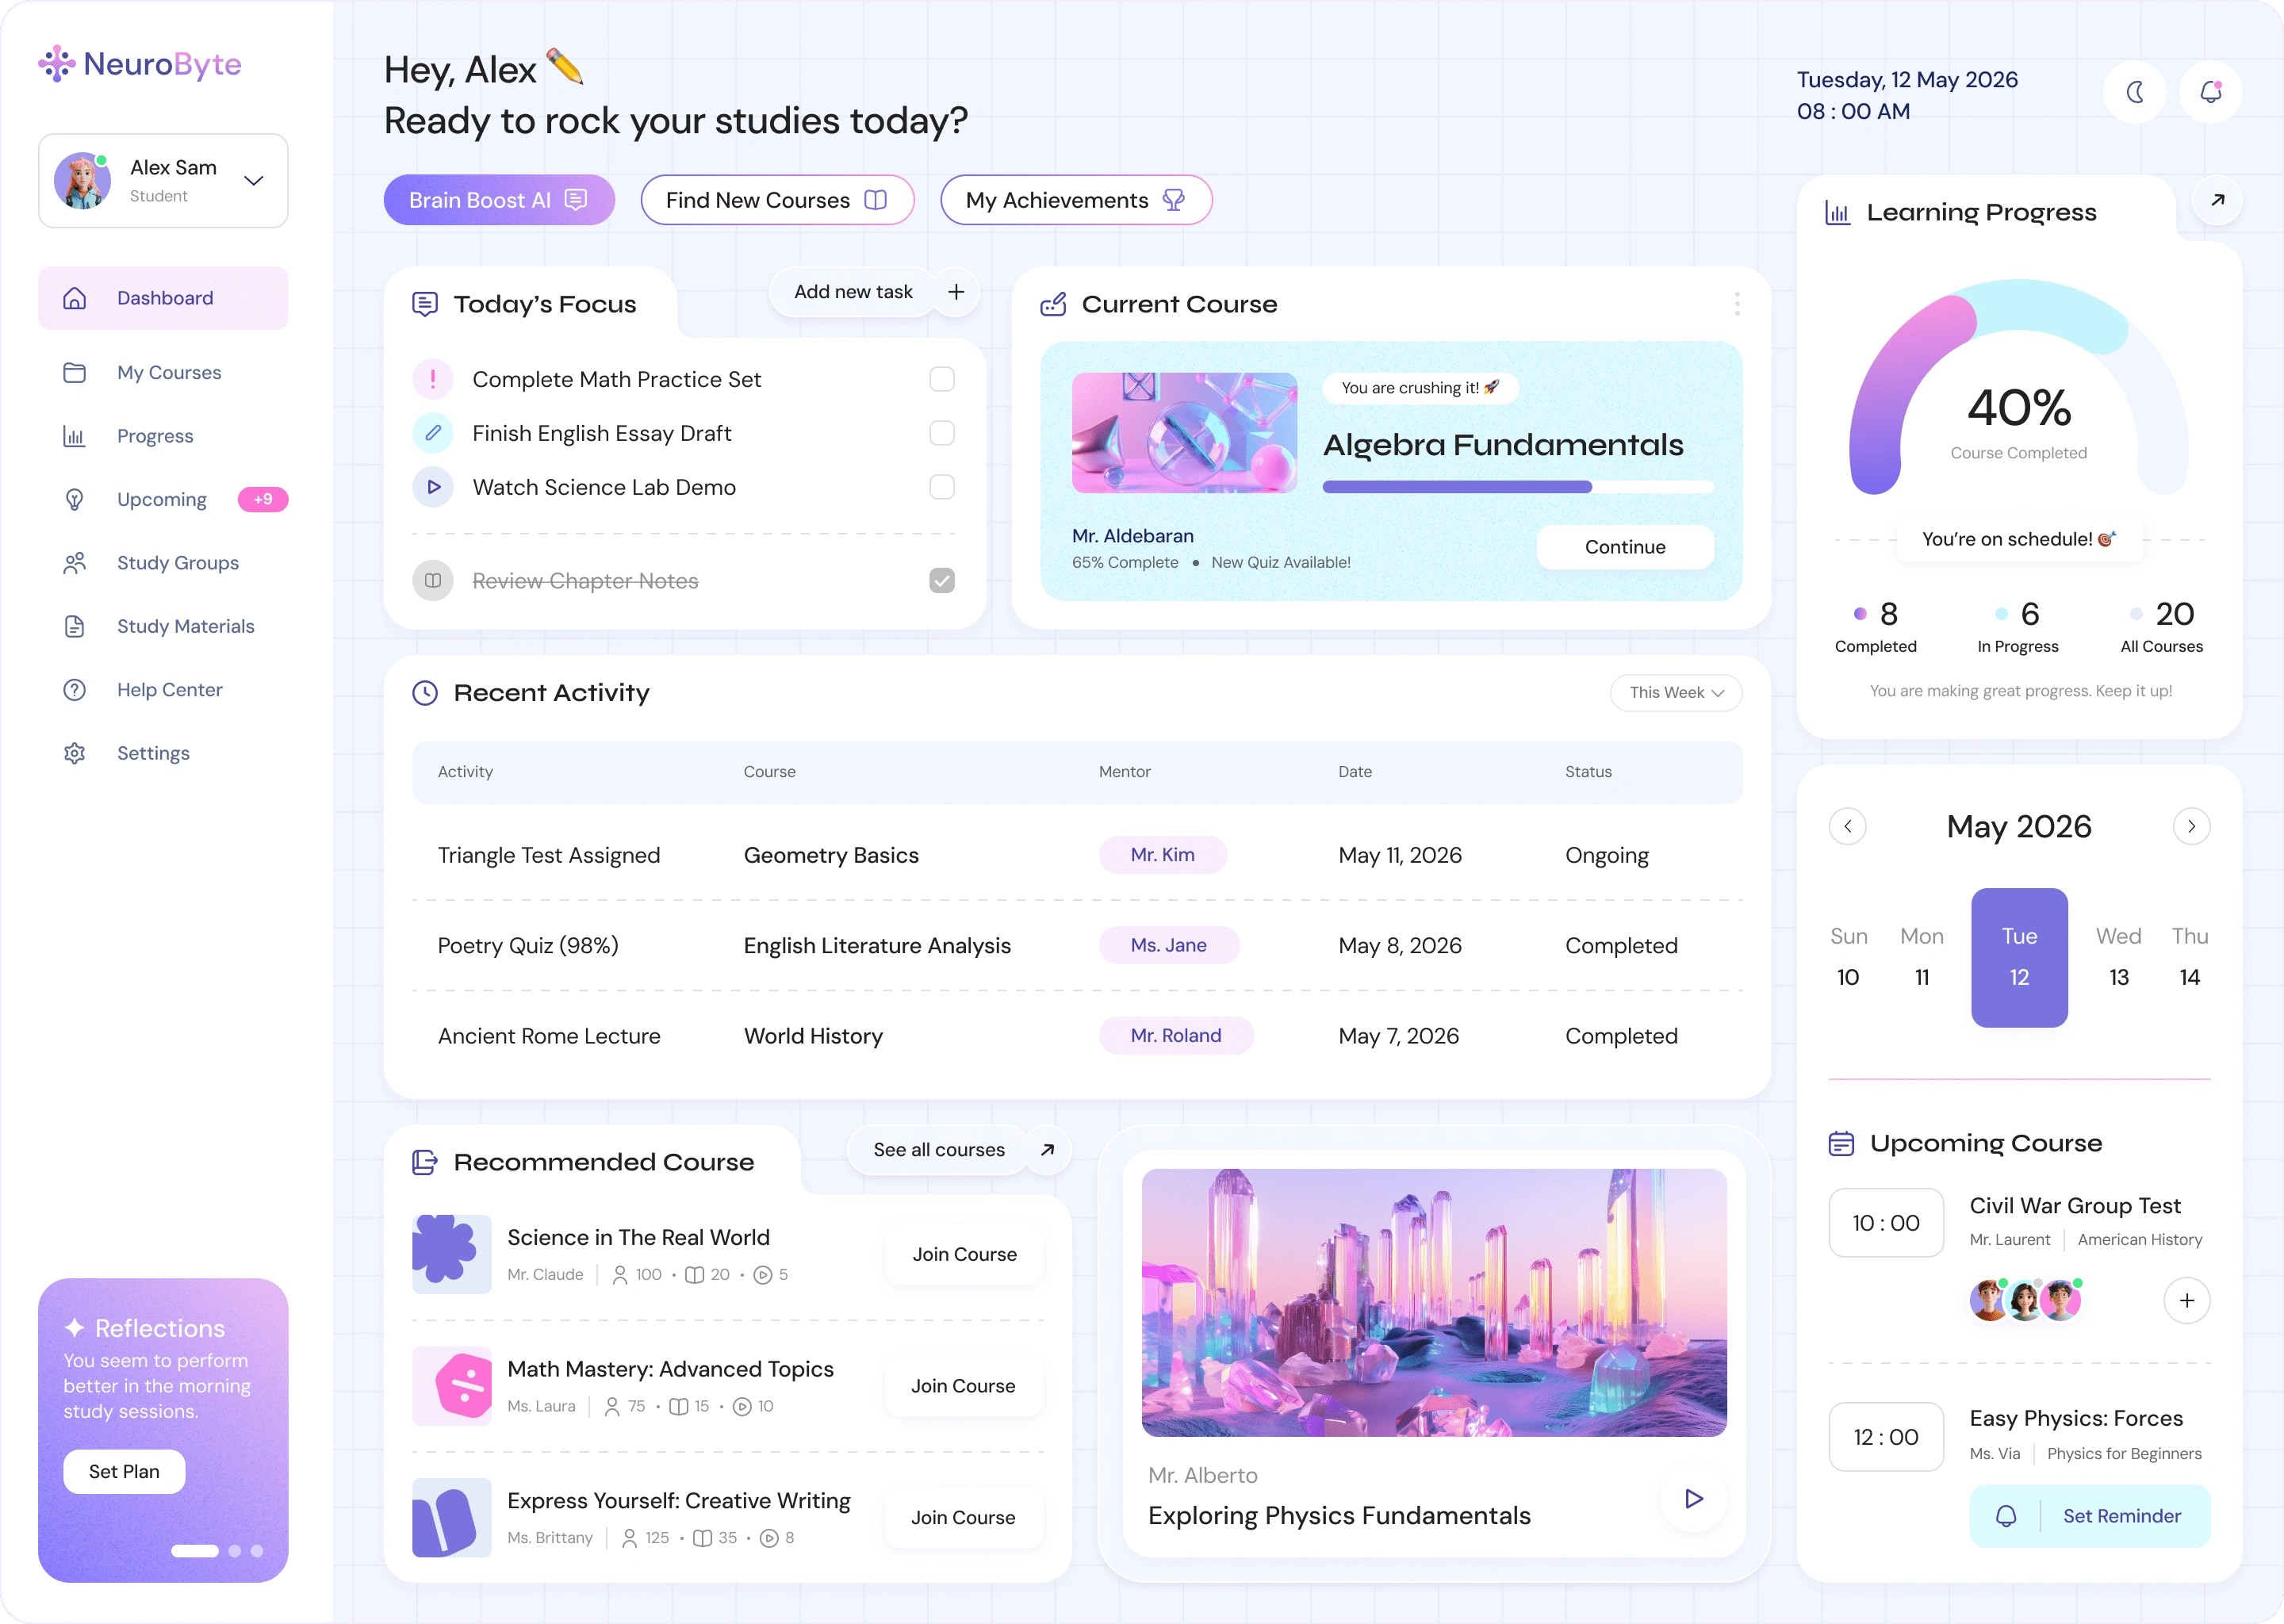The width and height of the screenshot is (2284, 1624).
Task: Click the Algebra Fundamentals progress bar
Action: pyautogui.click(x=1517, y=487)
